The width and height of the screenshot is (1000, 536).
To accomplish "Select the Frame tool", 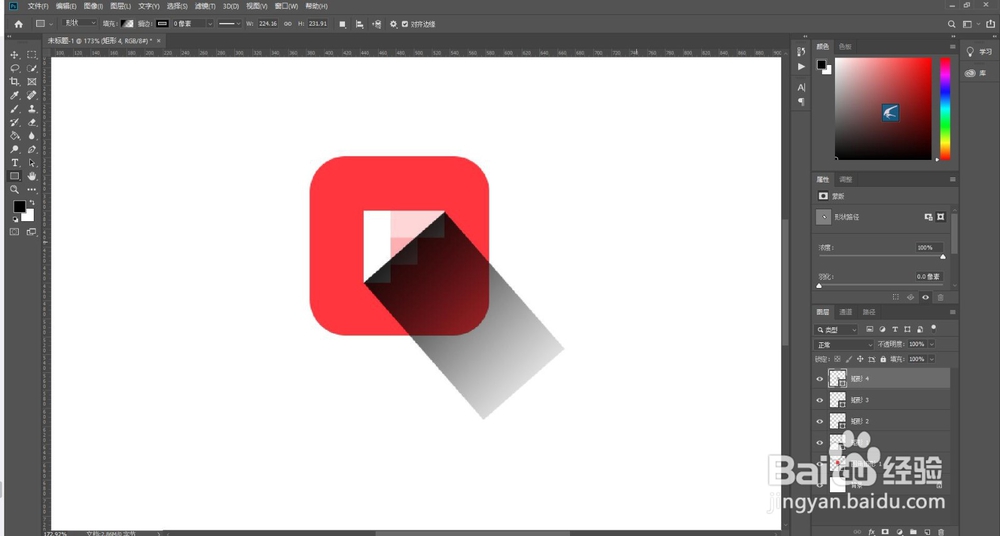I will 32,82.
